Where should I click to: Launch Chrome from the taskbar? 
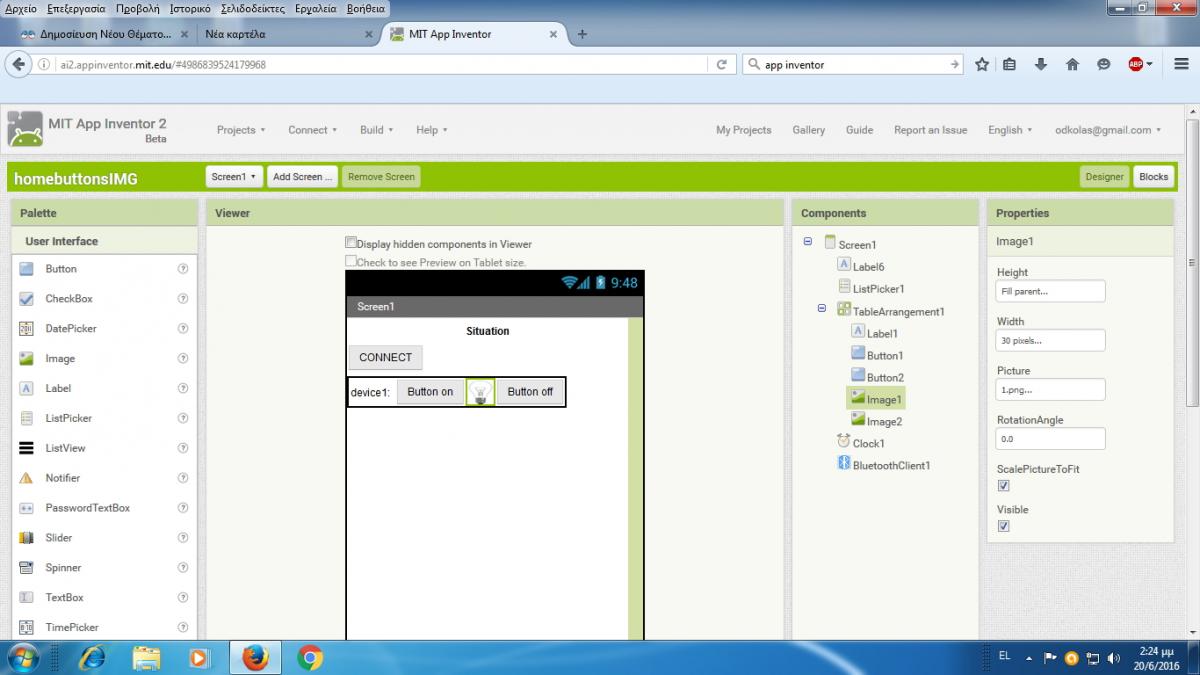(310, 657)
